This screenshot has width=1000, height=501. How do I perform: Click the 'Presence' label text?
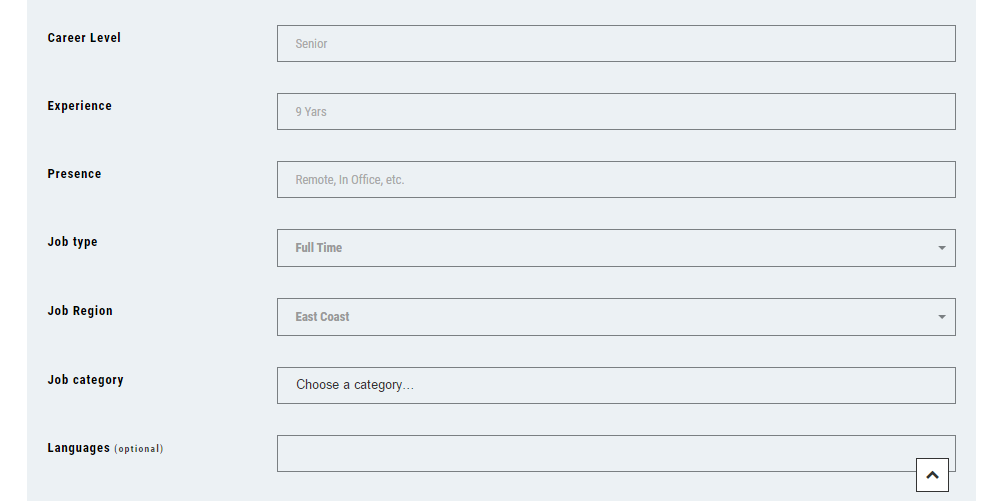point(74,174)
